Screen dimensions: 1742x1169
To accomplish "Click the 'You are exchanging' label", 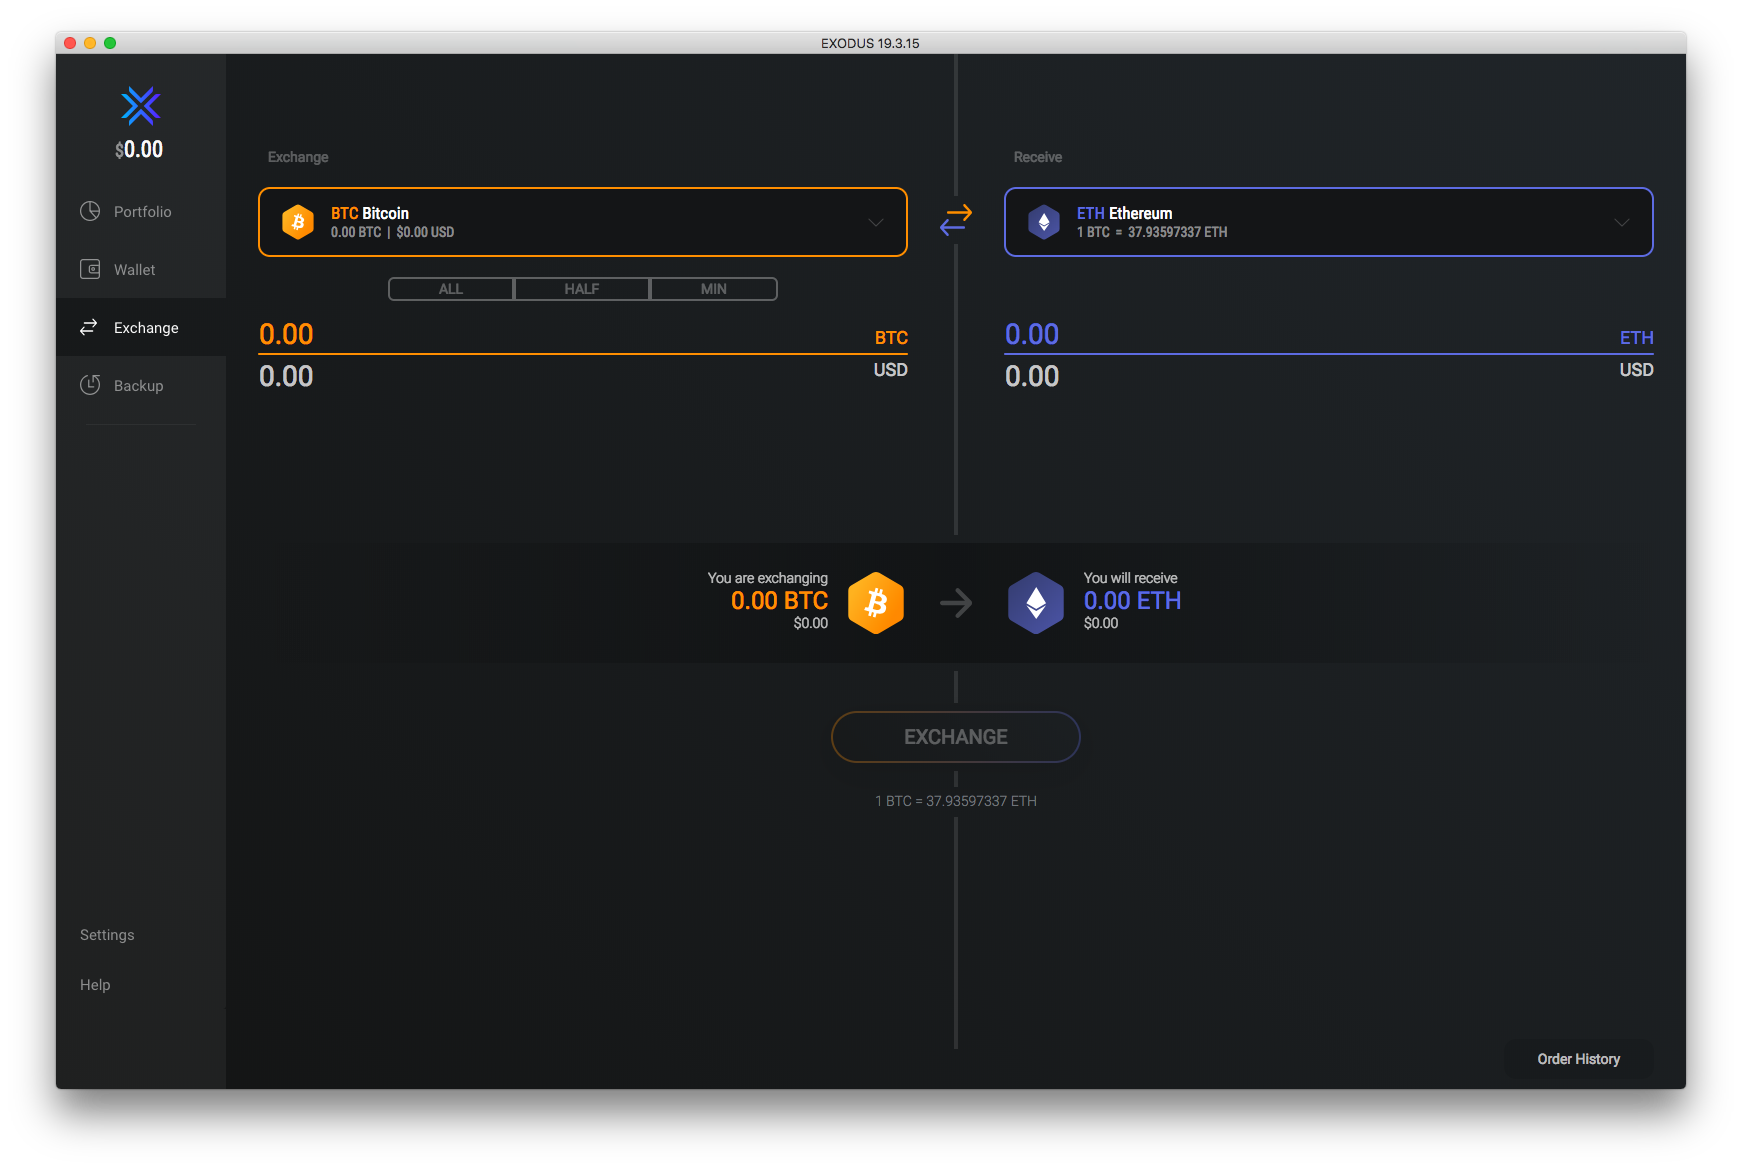I will pos(768,578).
